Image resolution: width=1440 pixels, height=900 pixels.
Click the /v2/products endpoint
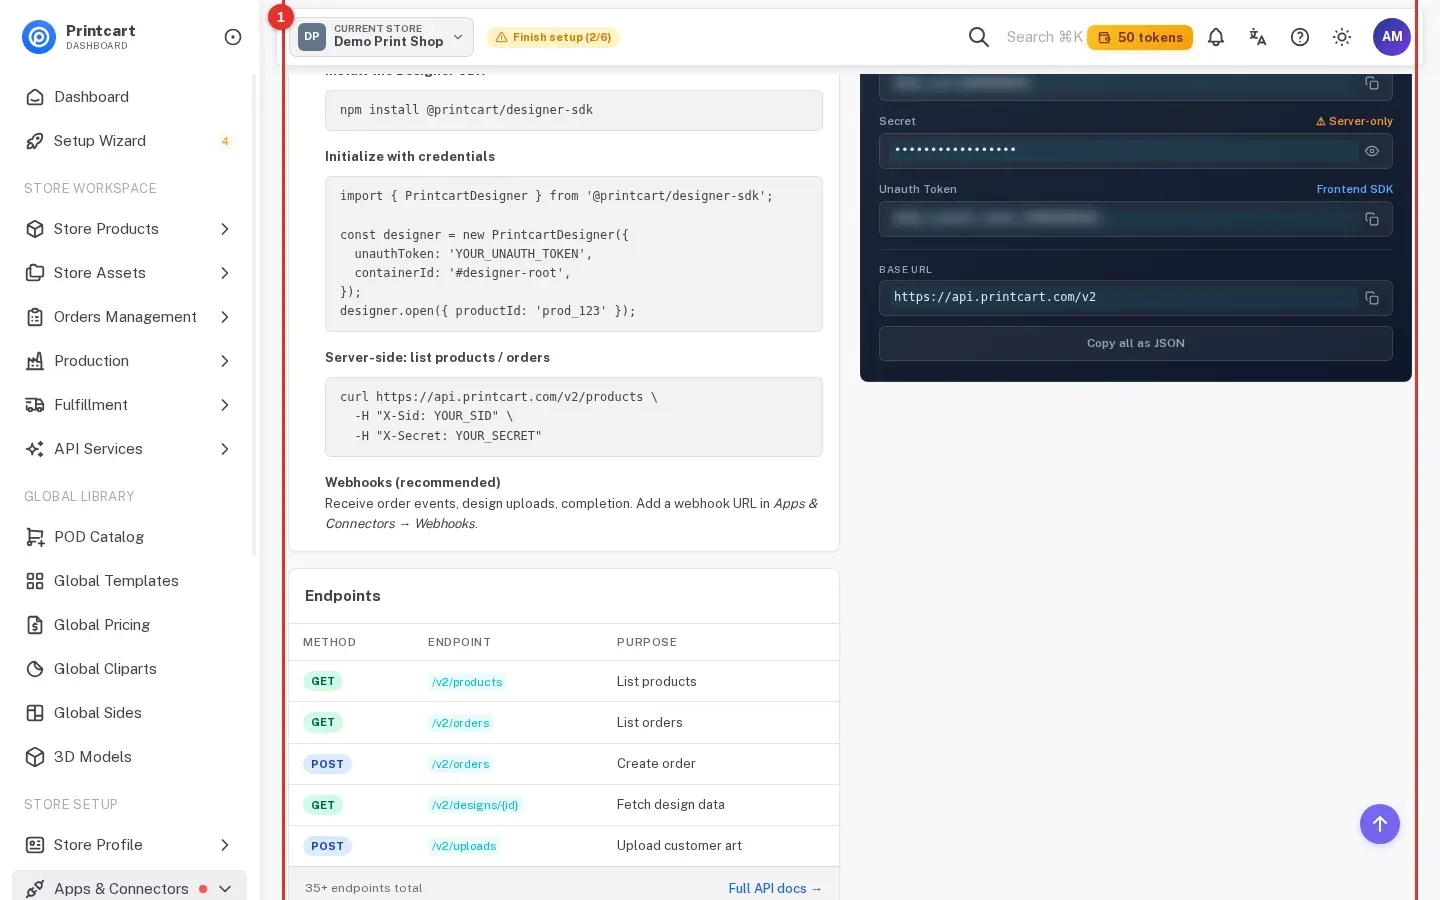pos(467,682)
